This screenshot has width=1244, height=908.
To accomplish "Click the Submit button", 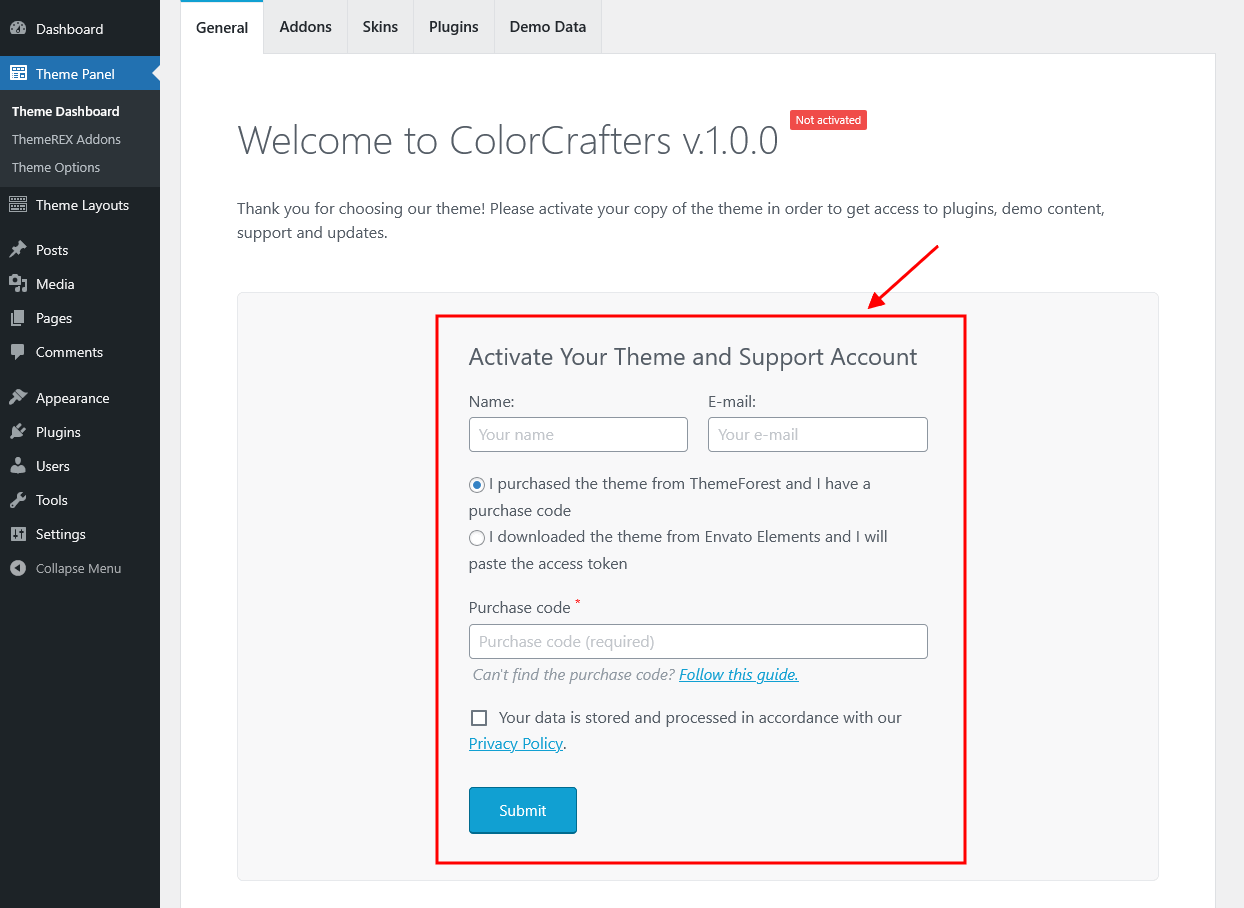I will (523, 811).
